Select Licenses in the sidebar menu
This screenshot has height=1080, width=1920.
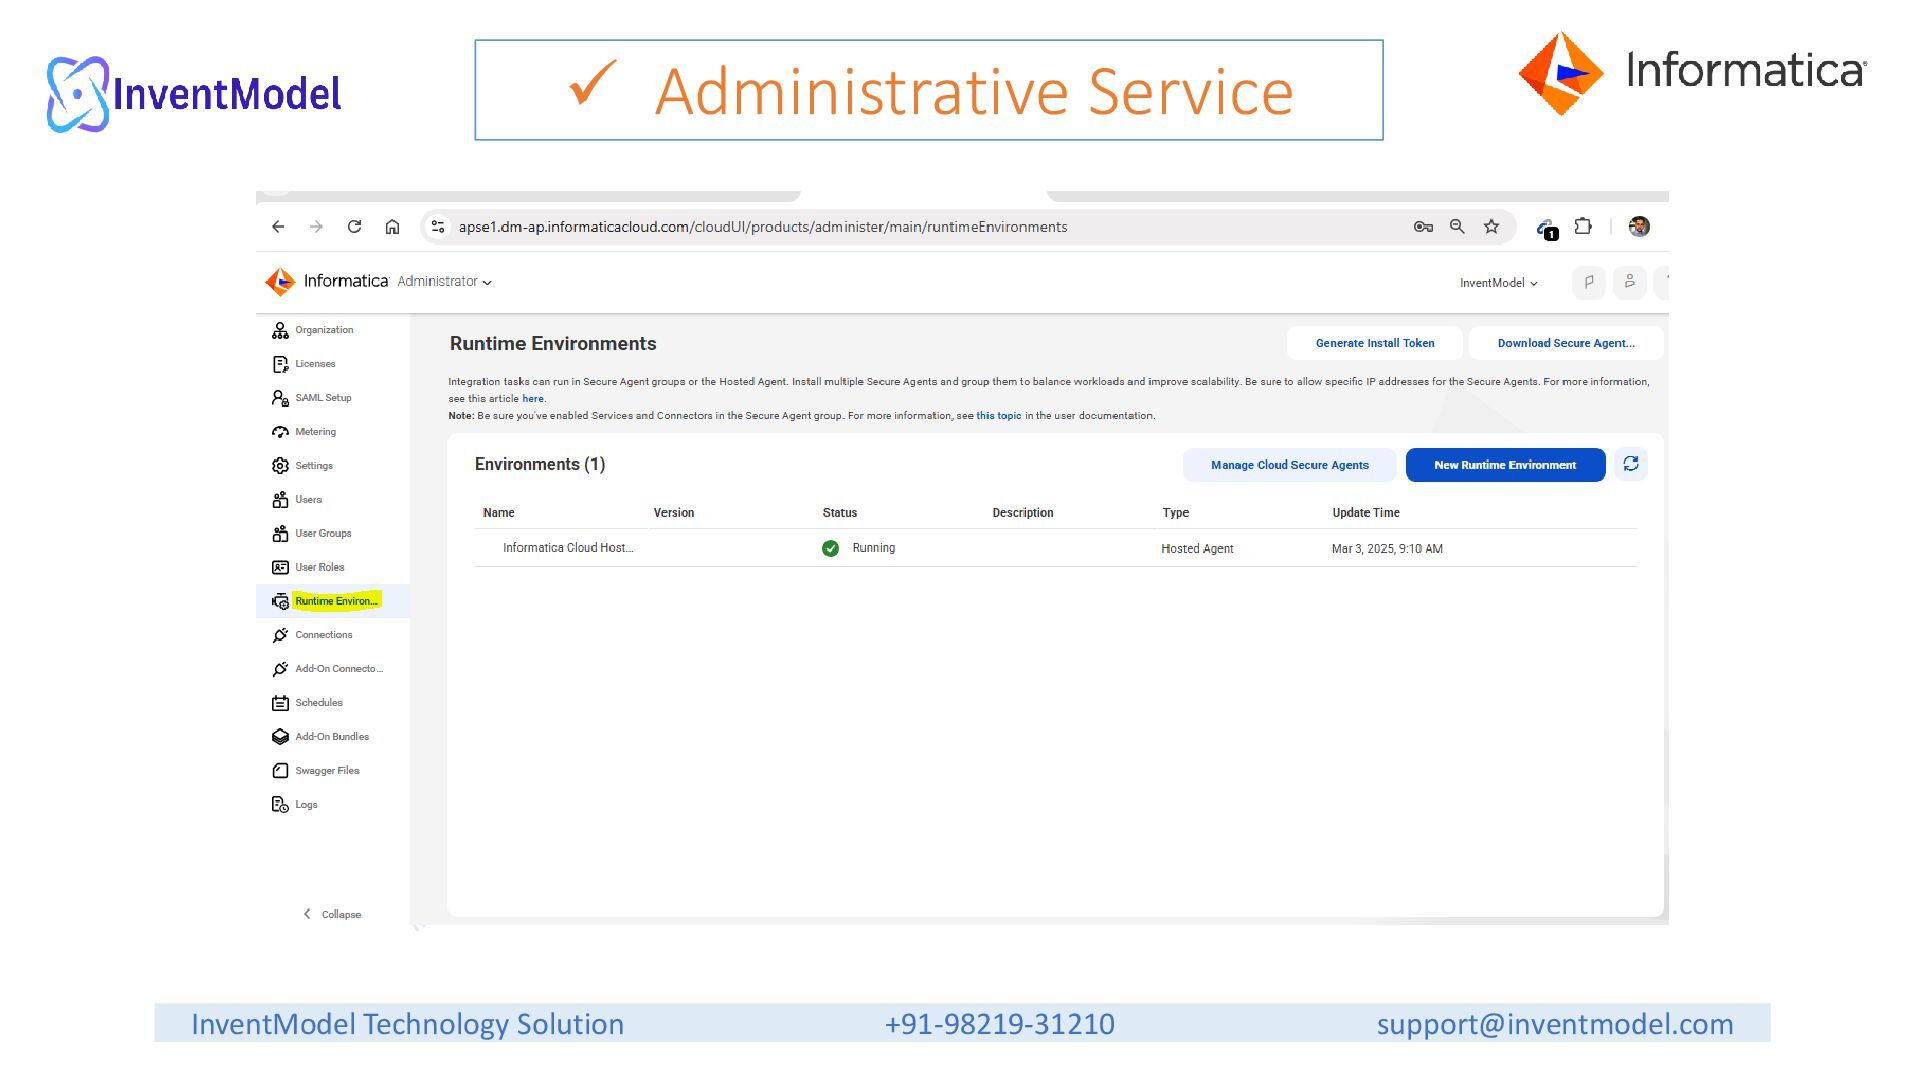[315, 364]
